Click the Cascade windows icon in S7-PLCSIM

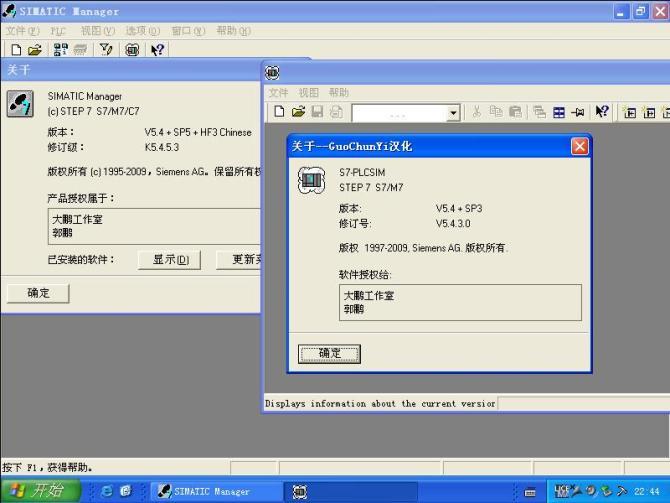(539, 112)
